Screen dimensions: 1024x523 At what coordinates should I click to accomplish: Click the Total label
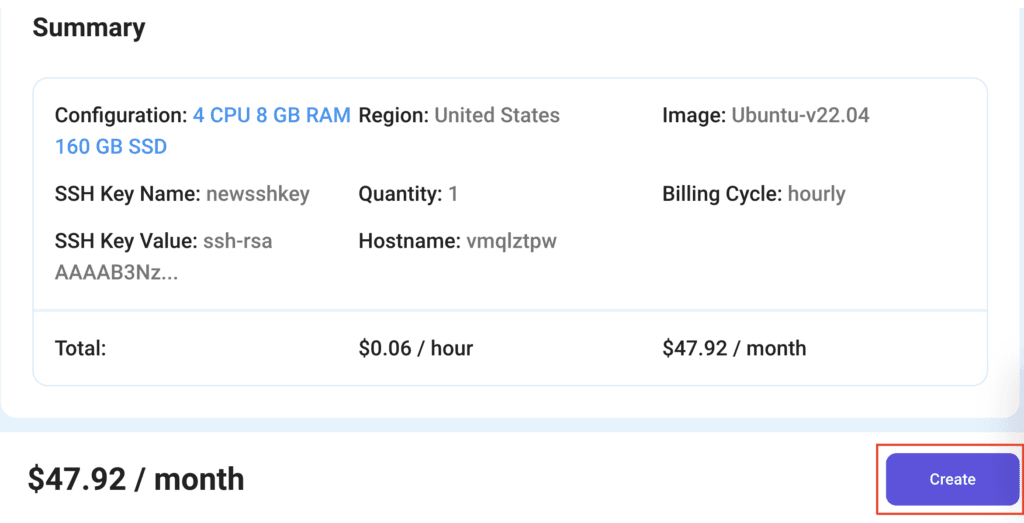80,348
